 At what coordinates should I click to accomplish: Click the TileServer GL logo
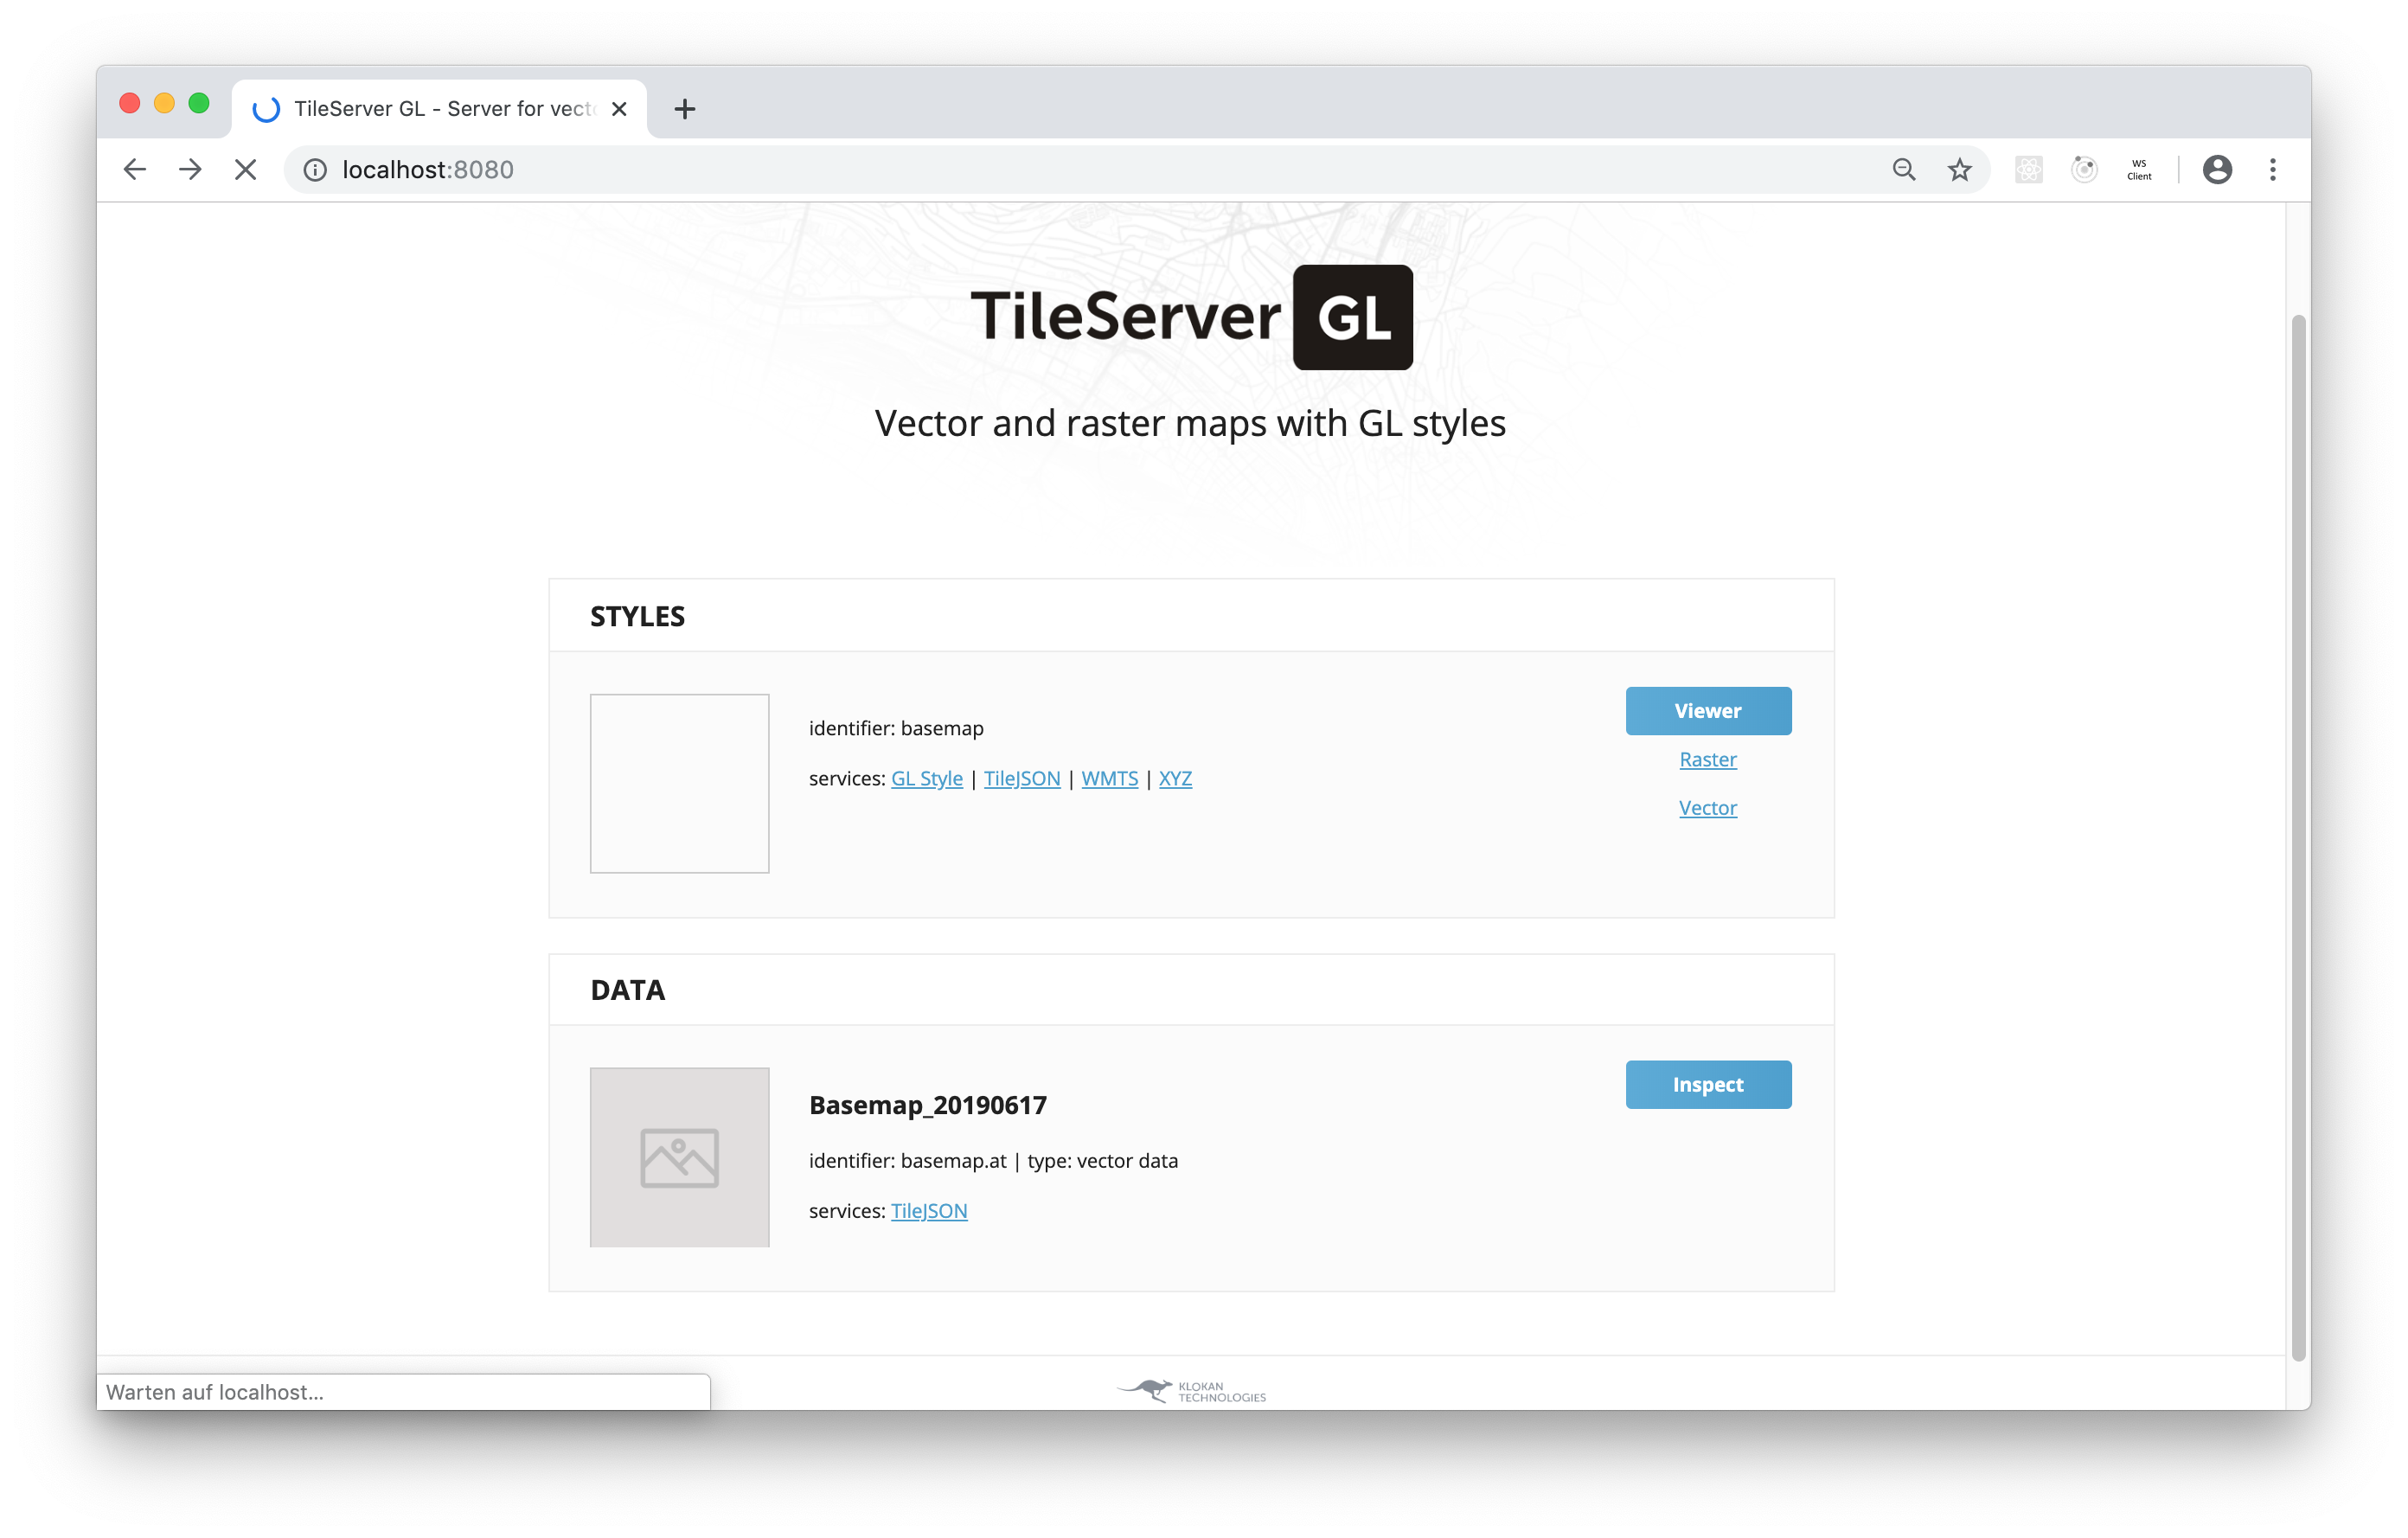click(1191, 317)
